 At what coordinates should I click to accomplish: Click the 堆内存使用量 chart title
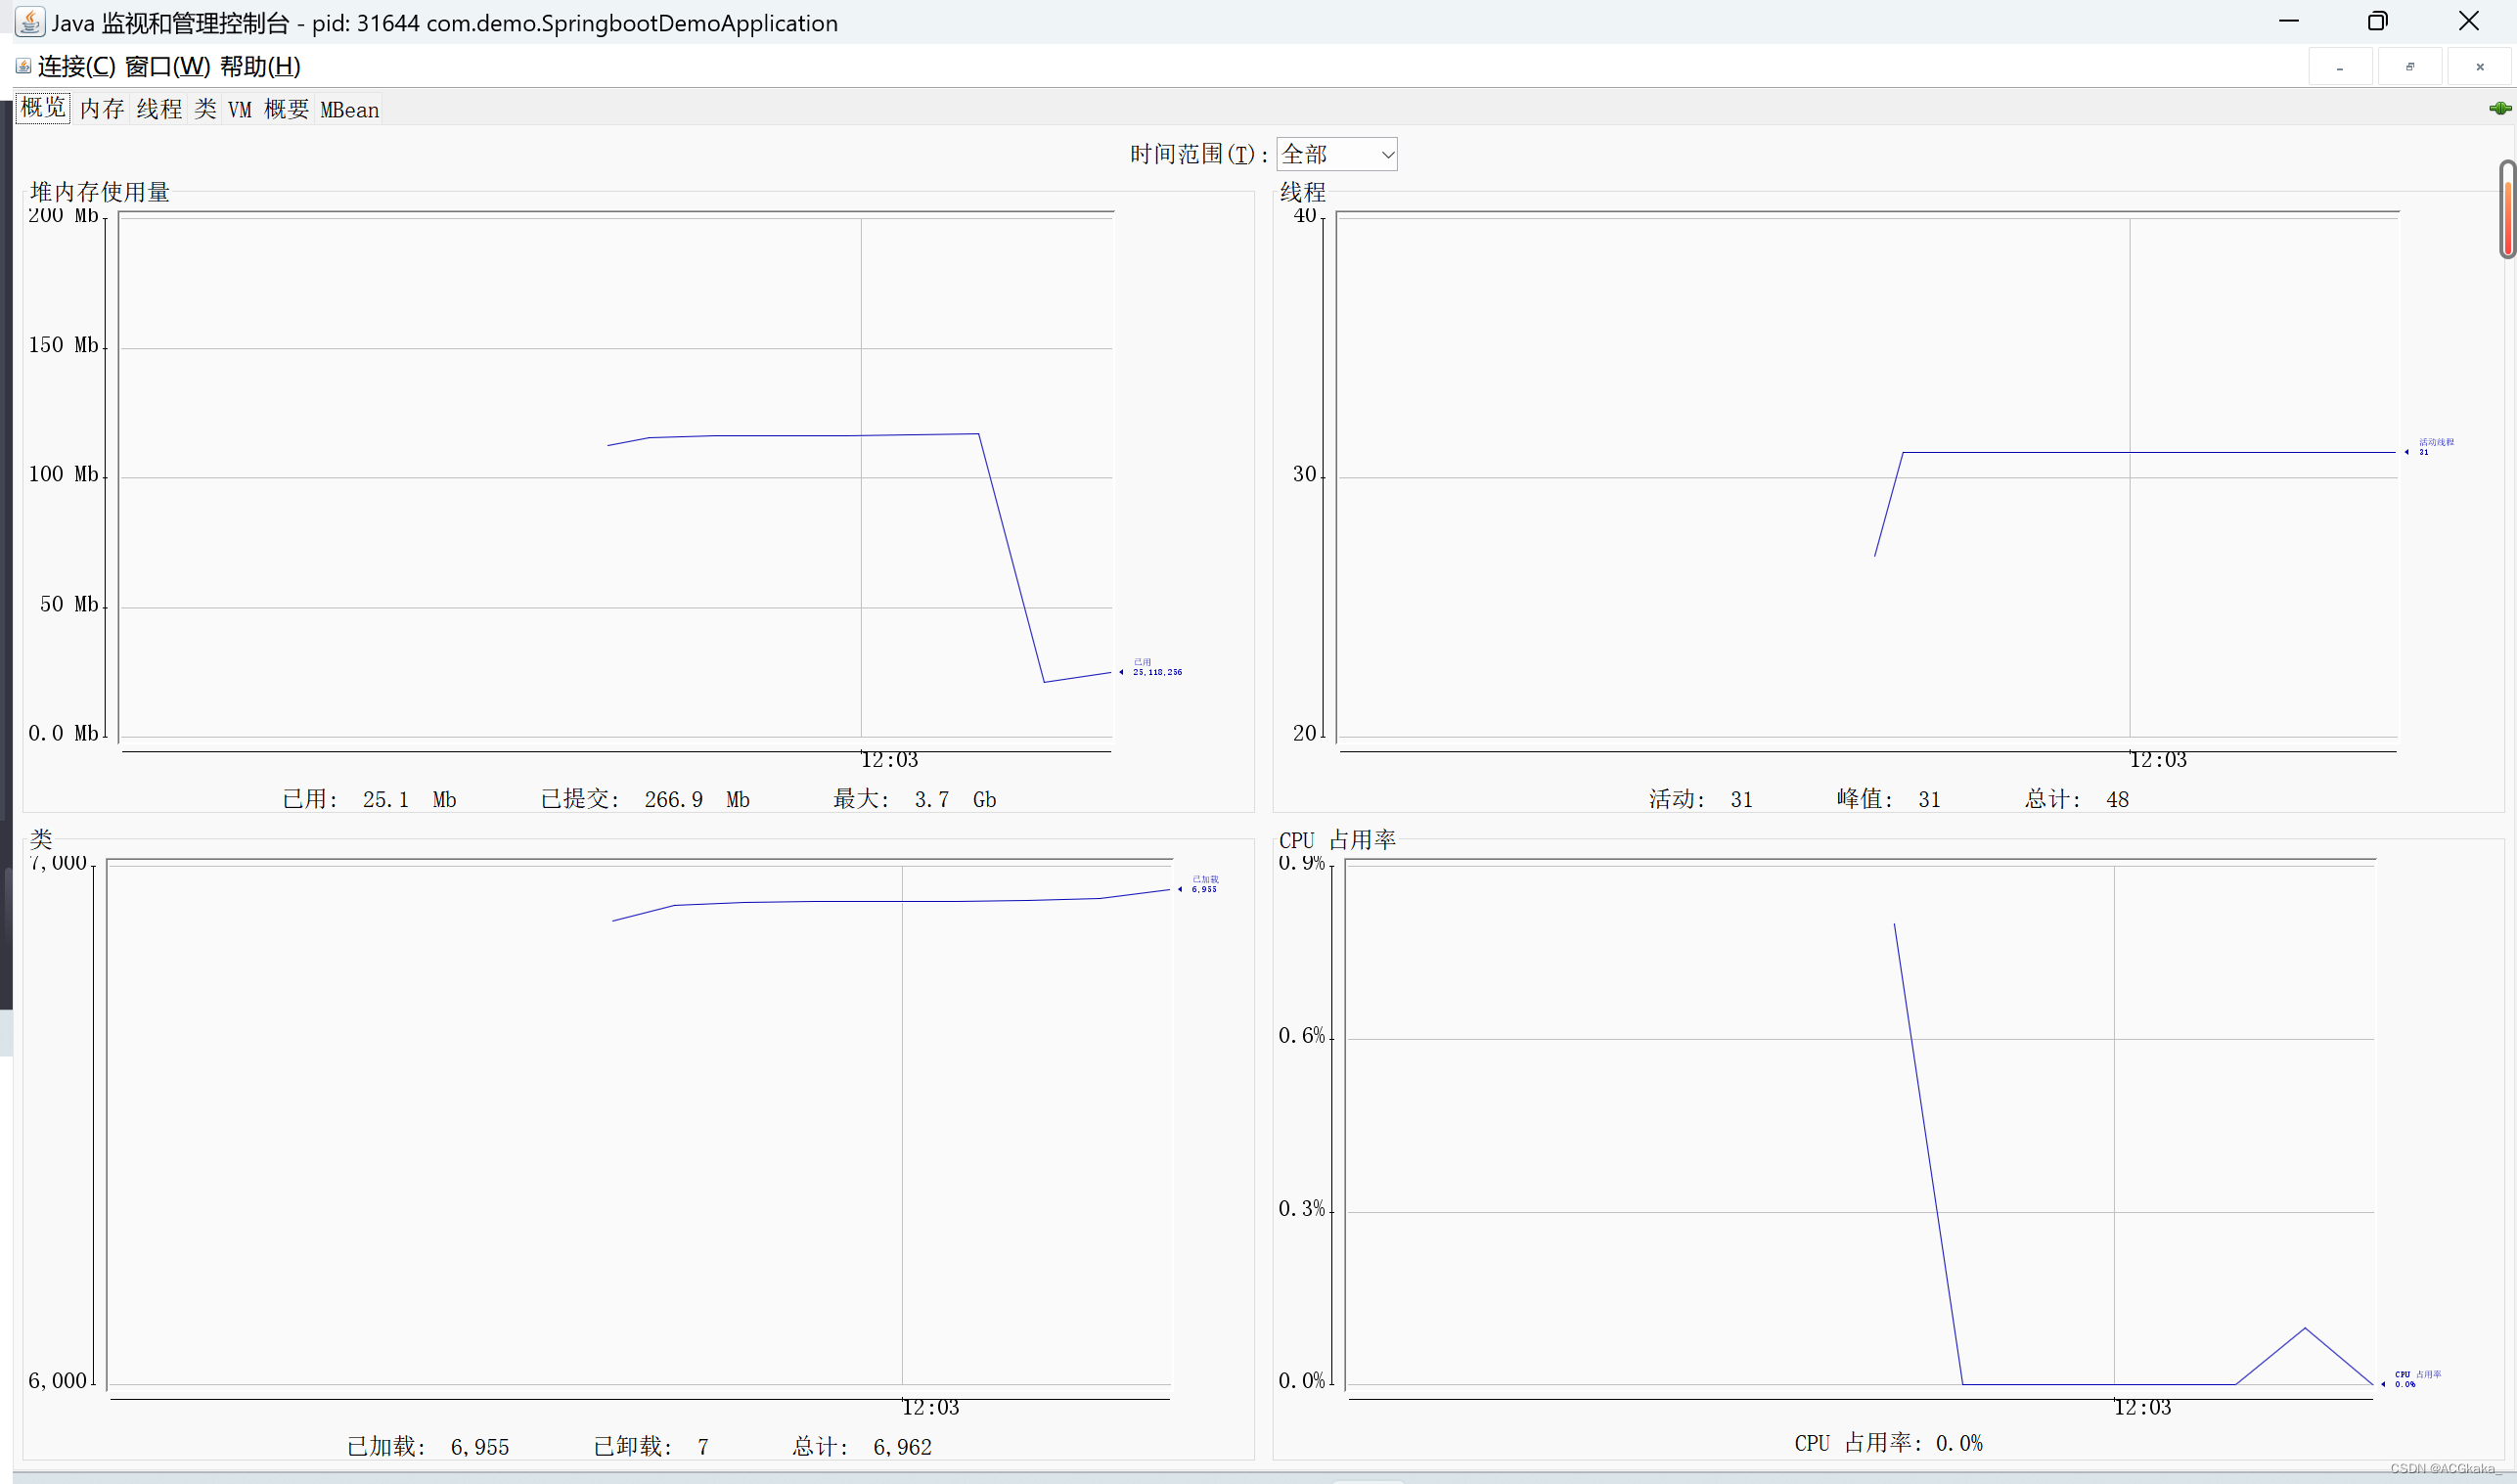[x=100, y=191]
